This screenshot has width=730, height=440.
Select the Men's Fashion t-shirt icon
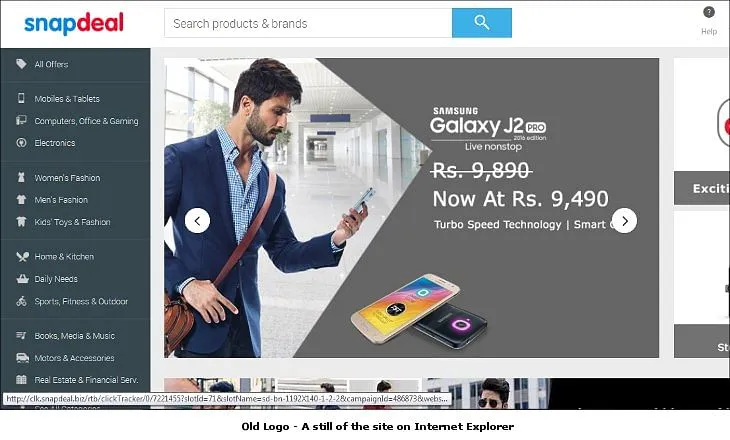pos(21,199)
